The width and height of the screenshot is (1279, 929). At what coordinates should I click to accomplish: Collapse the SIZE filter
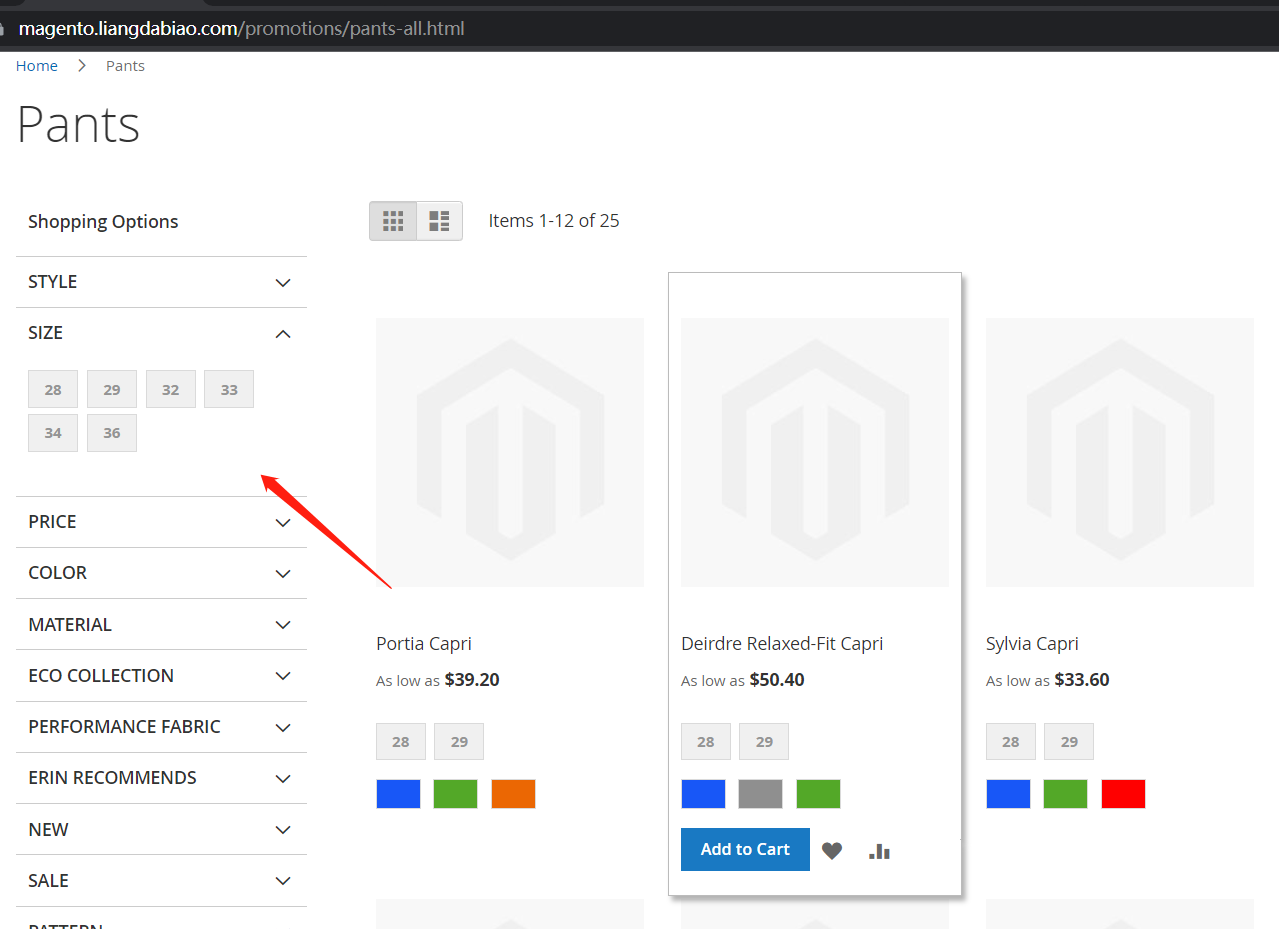tap(161, 333)
